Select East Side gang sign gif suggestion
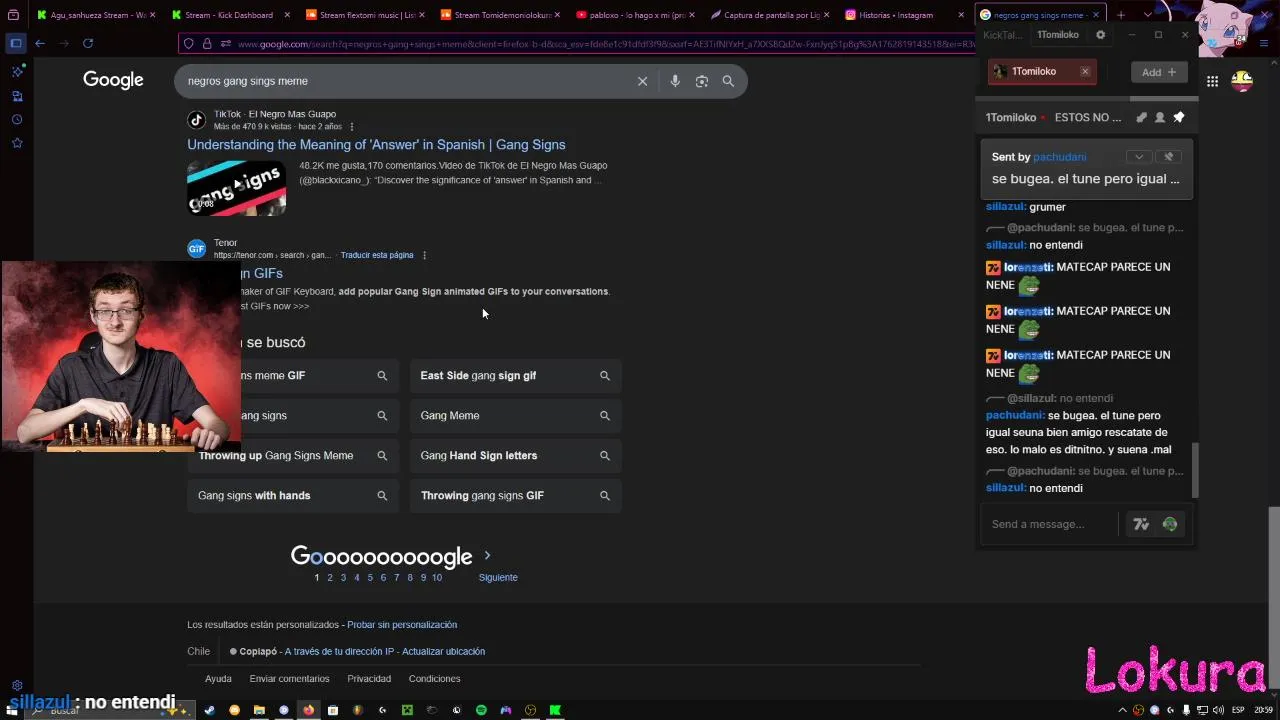 (x=515, y=375)
